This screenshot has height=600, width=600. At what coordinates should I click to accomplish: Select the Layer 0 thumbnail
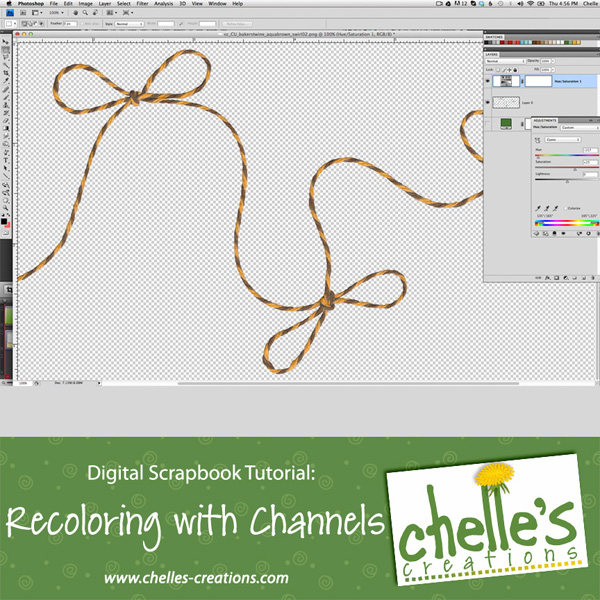pyautogui.click(x=506, y=103)
